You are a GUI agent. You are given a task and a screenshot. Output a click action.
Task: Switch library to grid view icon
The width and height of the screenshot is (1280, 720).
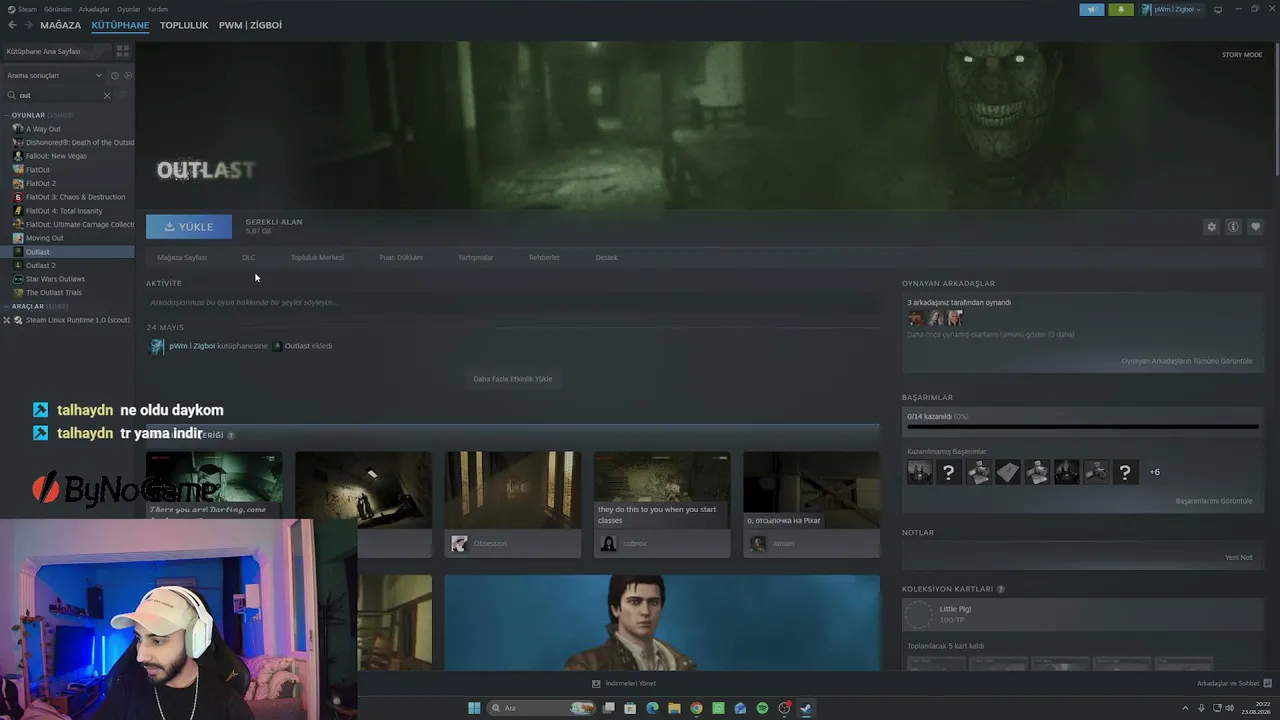122,50
